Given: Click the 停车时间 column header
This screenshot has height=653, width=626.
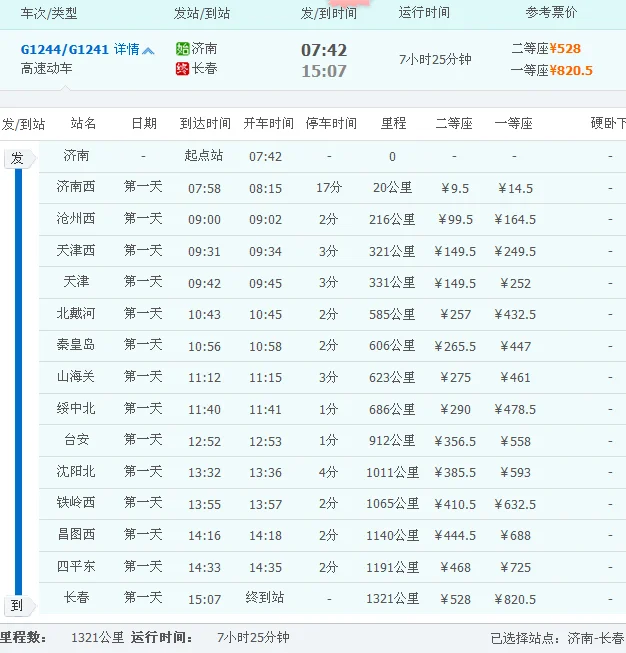Looking at the screenshot, I should (x=331, y=123).
